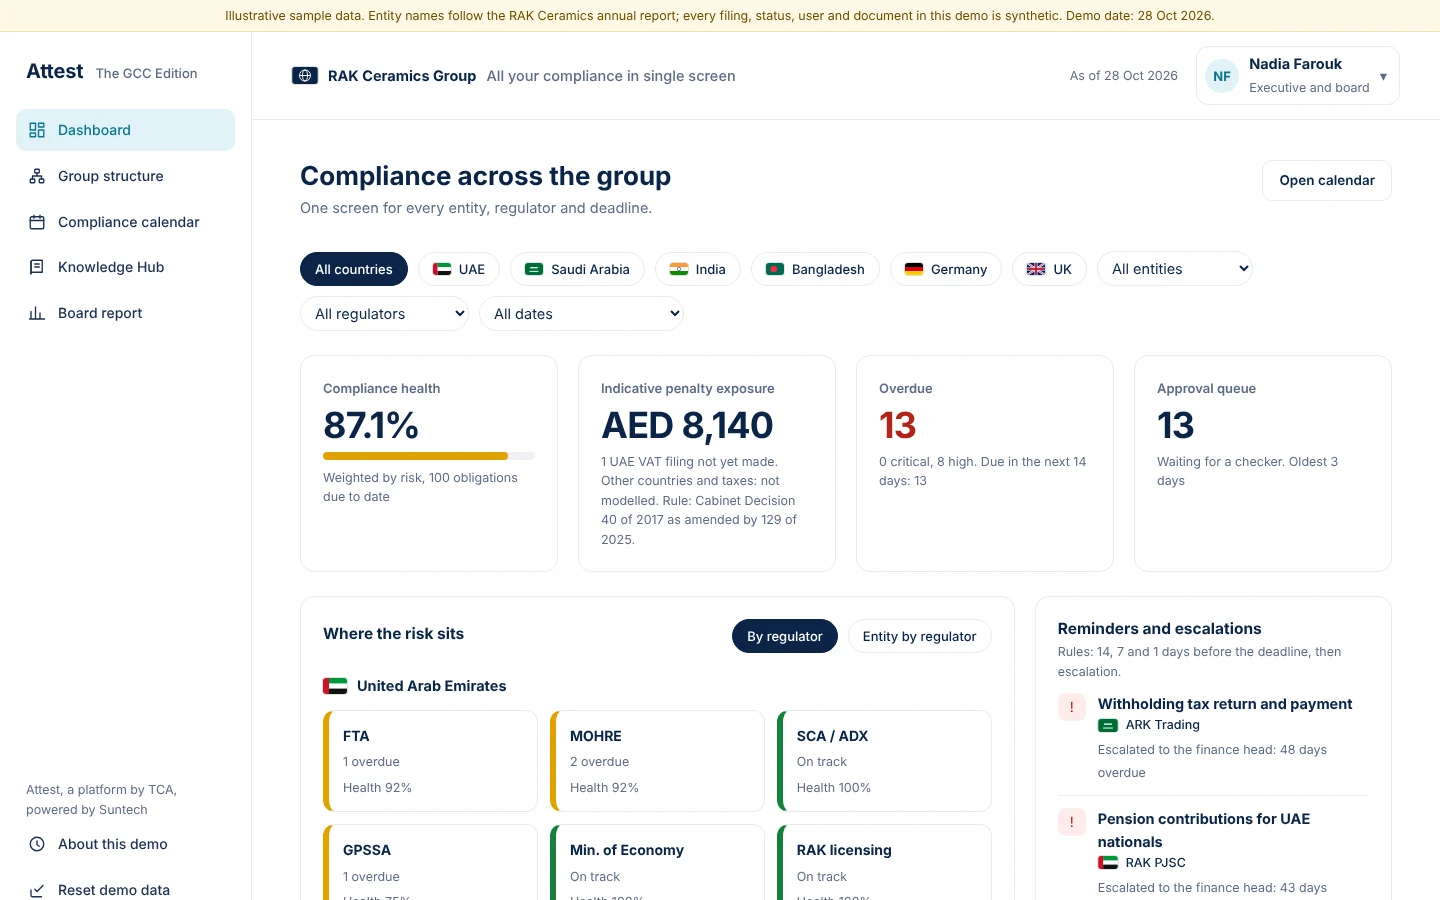Click the alert icon beside Withholding tax return
The image size is (1440, 900).
[1072, 707]
